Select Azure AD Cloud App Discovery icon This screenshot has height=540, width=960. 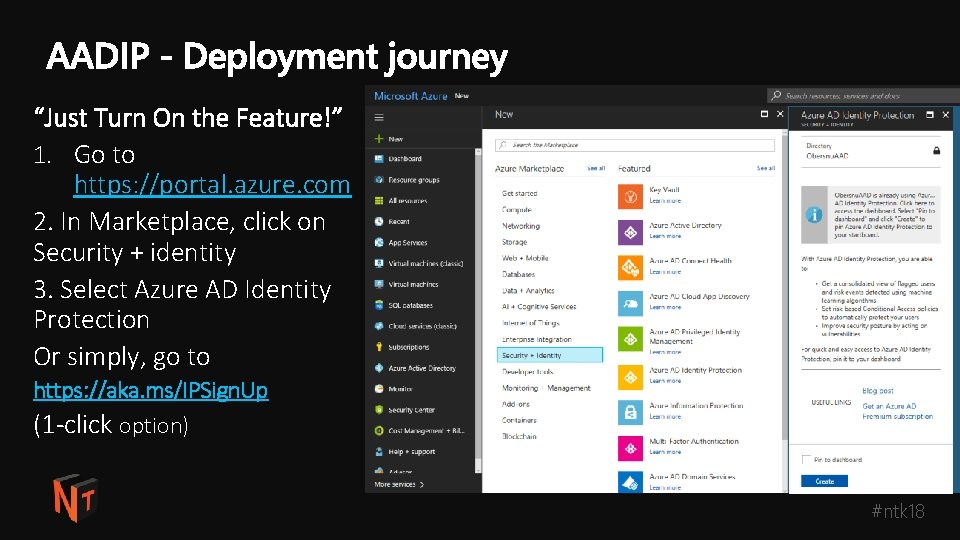tap(630, 303)
